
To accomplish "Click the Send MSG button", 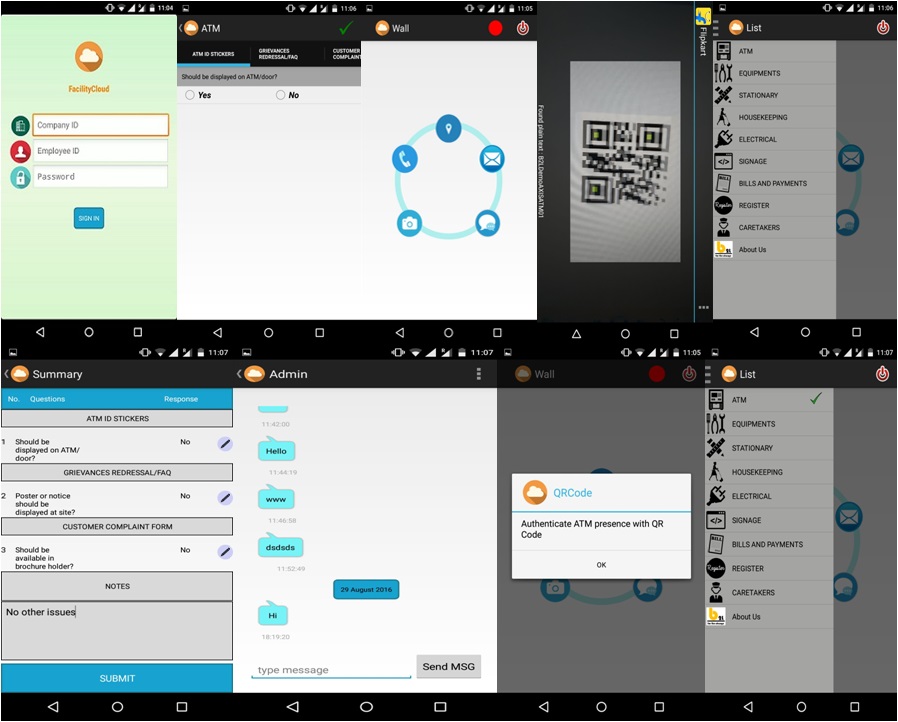I will pyautogui.click(x=449, y=667).
